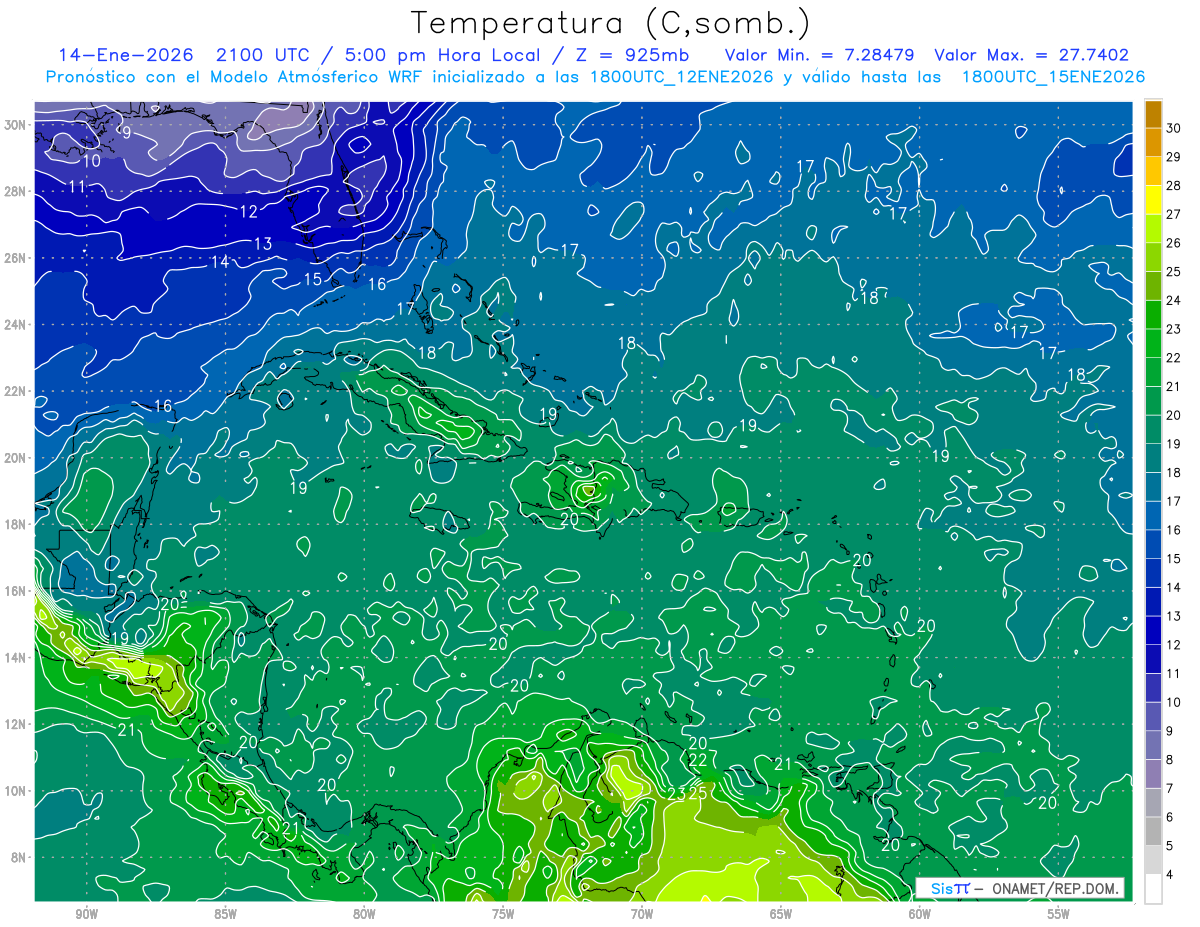The width and height of the screenshot is (1200, 927).
Task: Click the '1800UTC_15ENE2026' valid-until time text
Action: coord(1052,77)
